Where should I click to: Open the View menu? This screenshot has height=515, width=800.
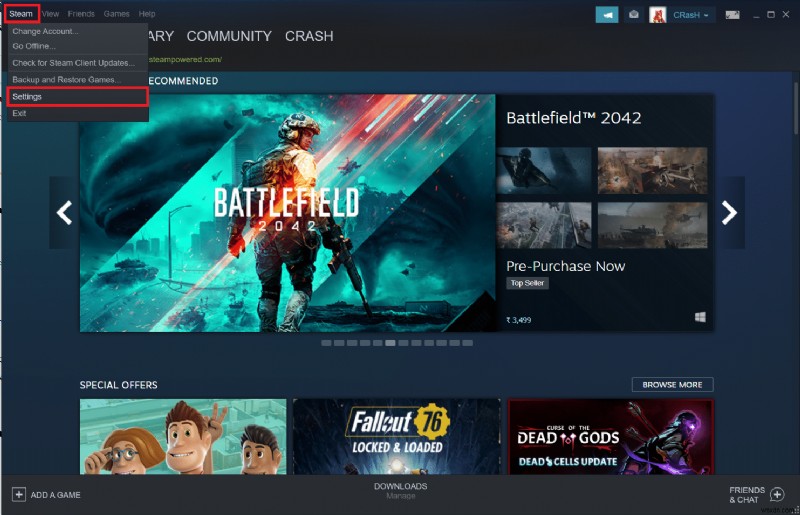[50, 14]
